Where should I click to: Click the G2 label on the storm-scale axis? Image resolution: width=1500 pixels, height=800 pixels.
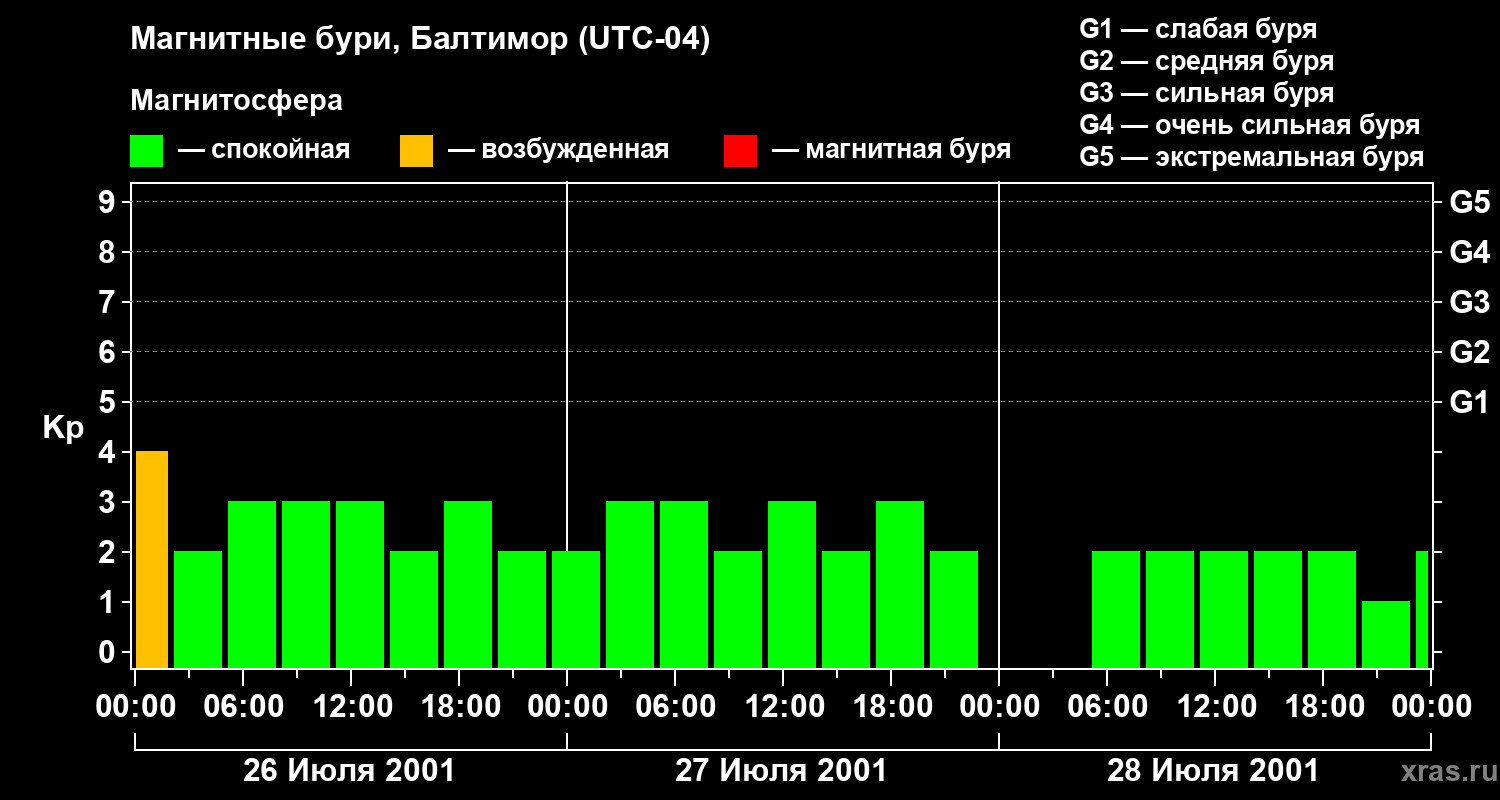tap(1470, 352)
